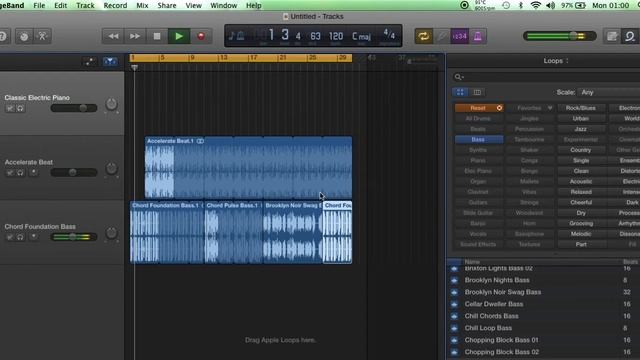Open the C maj key popup in LCD

coord(361,36)
